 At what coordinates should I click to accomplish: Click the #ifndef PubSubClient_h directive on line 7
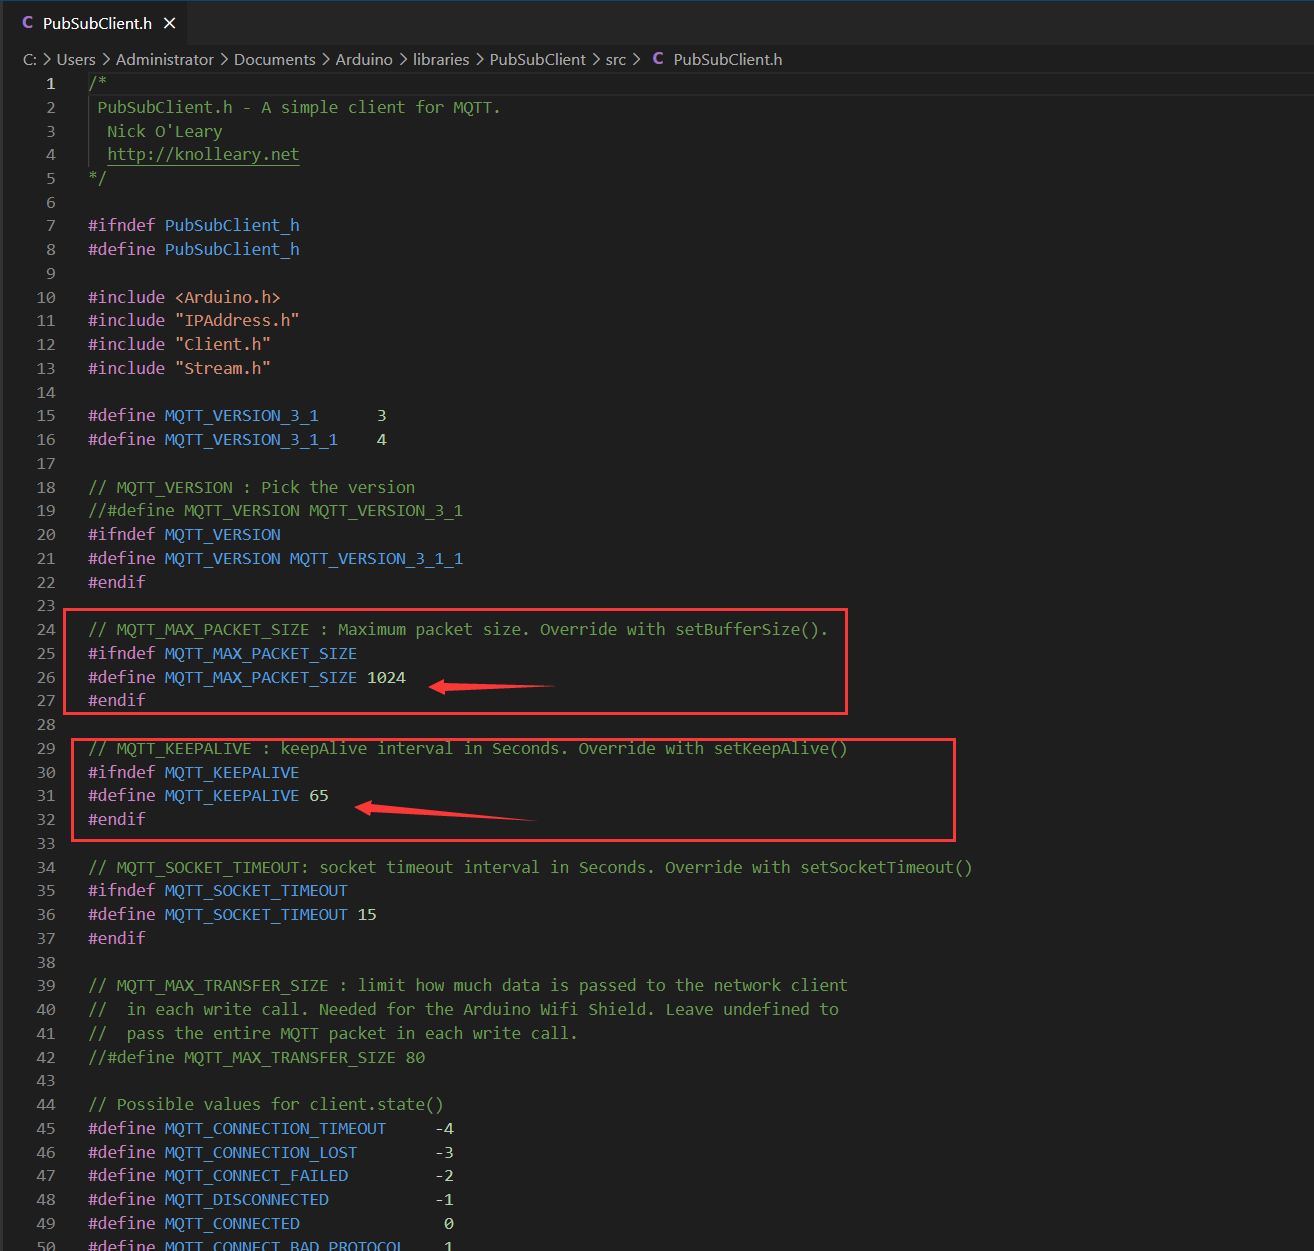(x=194, y=225)
